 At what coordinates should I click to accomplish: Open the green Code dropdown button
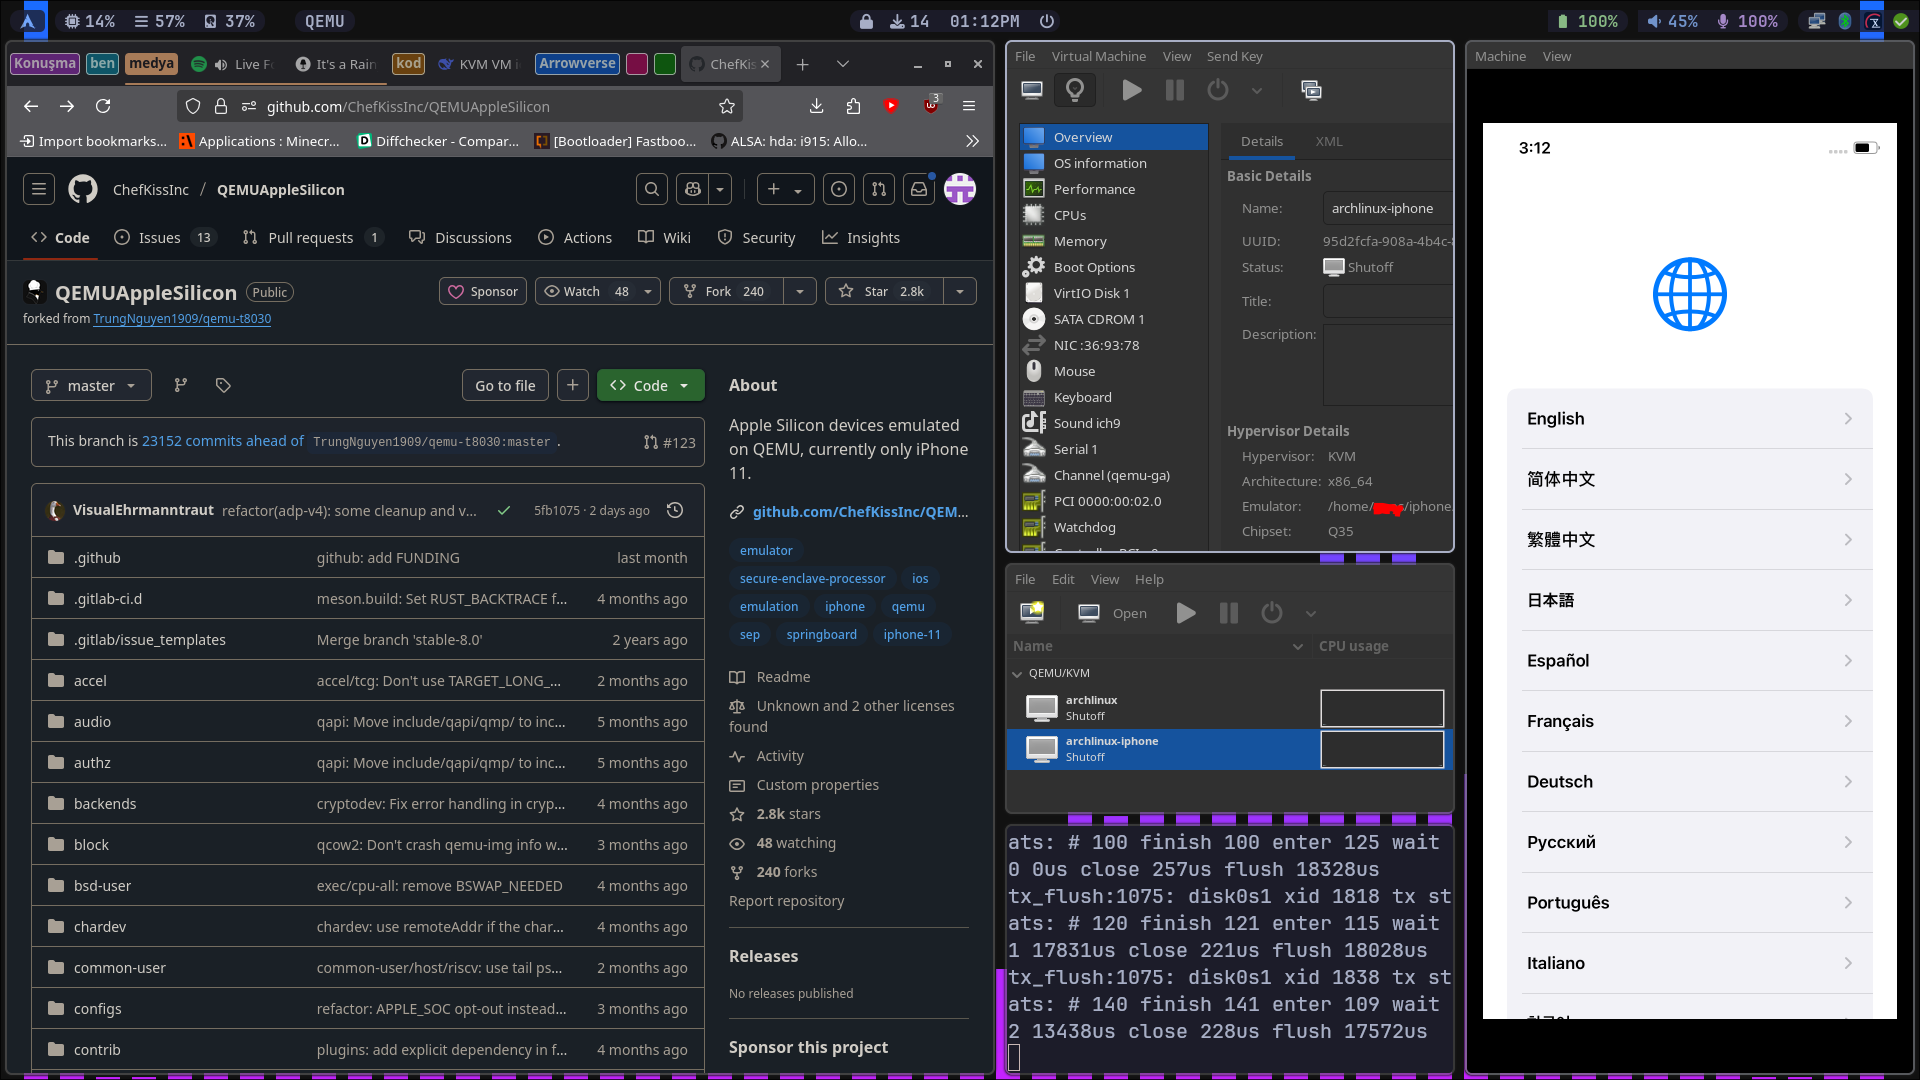click(650, 386)
